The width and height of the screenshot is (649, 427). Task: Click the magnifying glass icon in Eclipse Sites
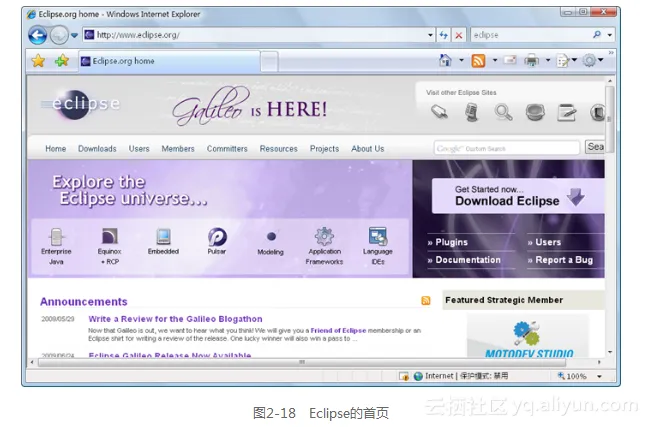503,112
